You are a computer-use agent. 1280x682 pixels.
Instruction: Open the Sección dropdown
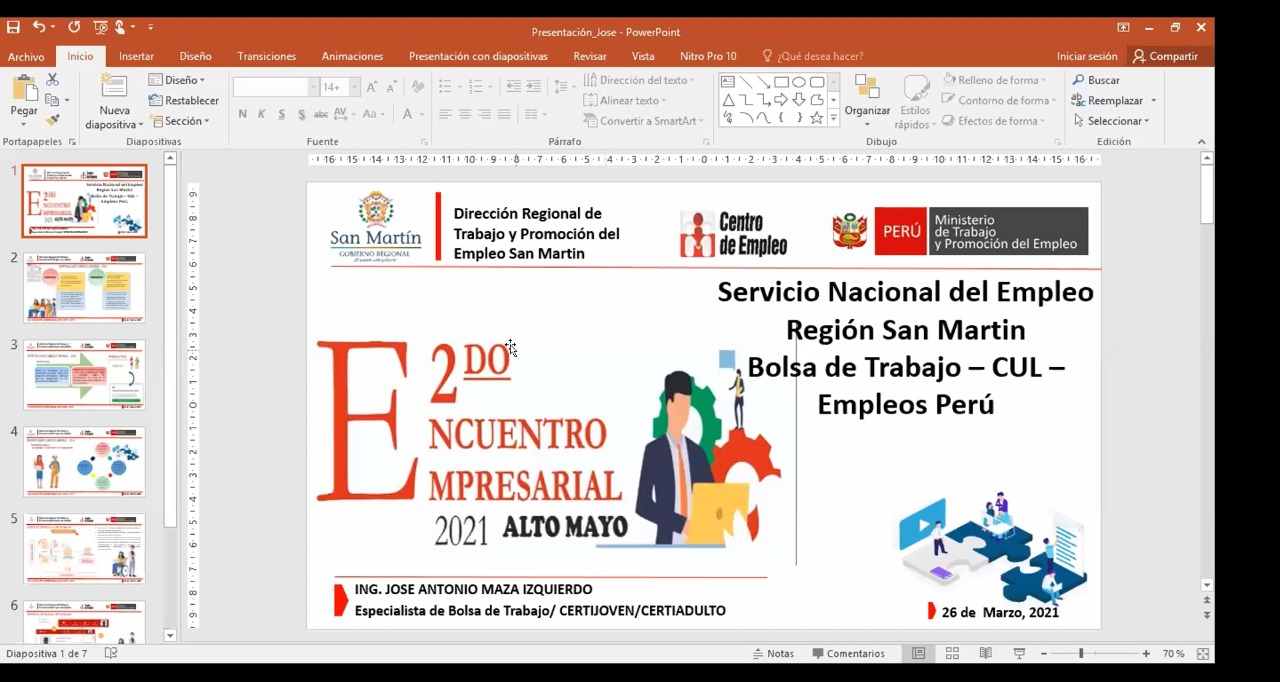click(x=179, y=121)
